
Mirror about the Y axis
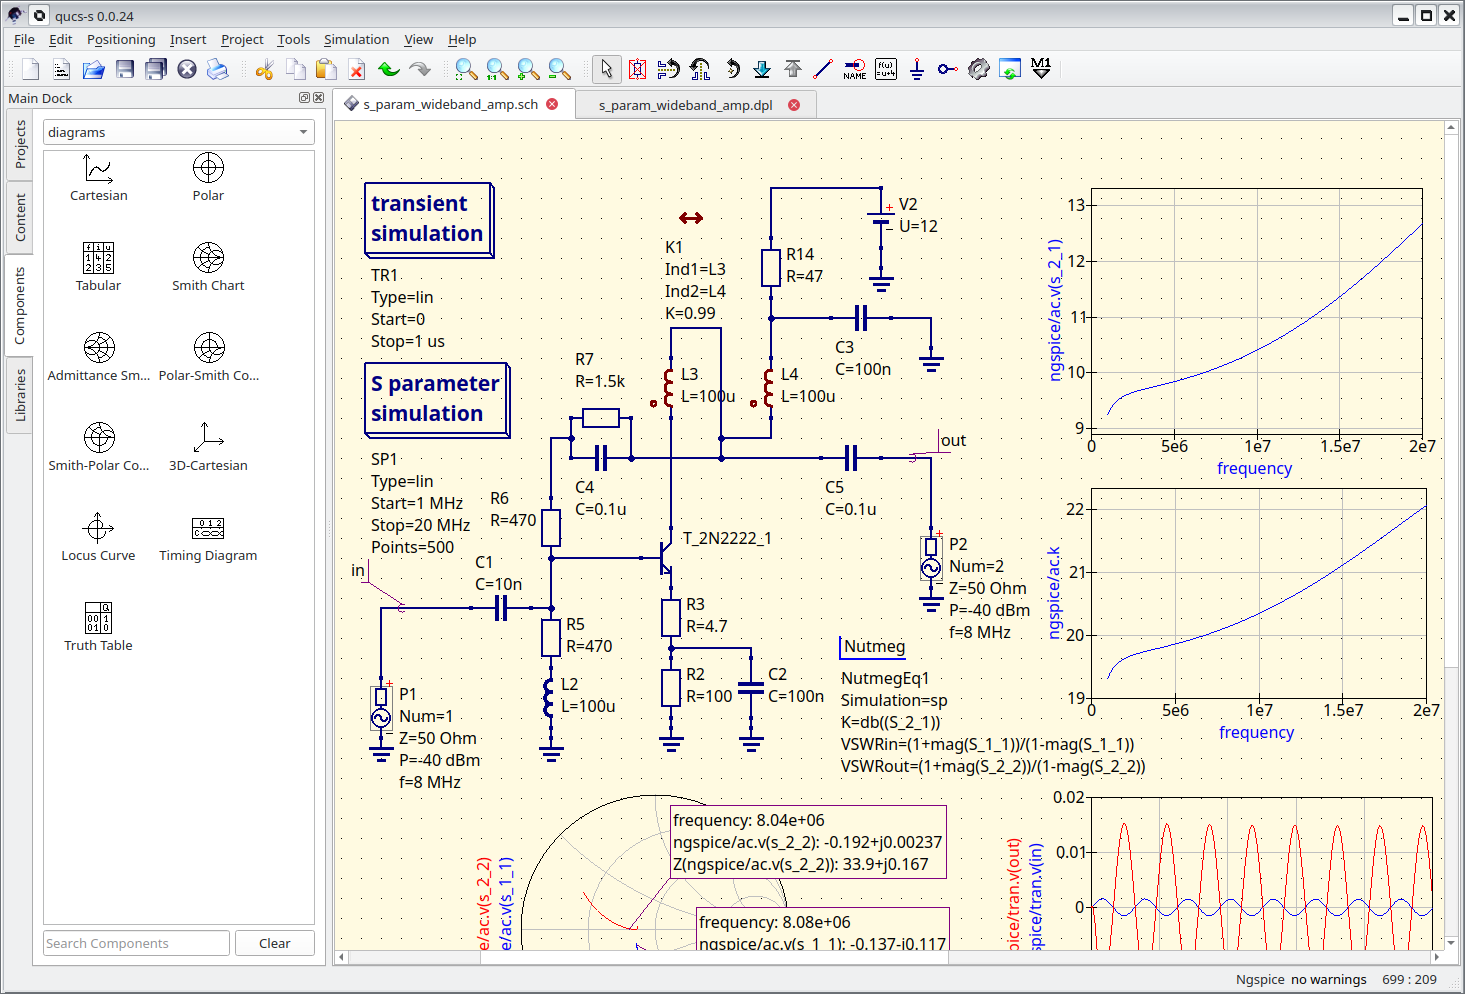699,69
